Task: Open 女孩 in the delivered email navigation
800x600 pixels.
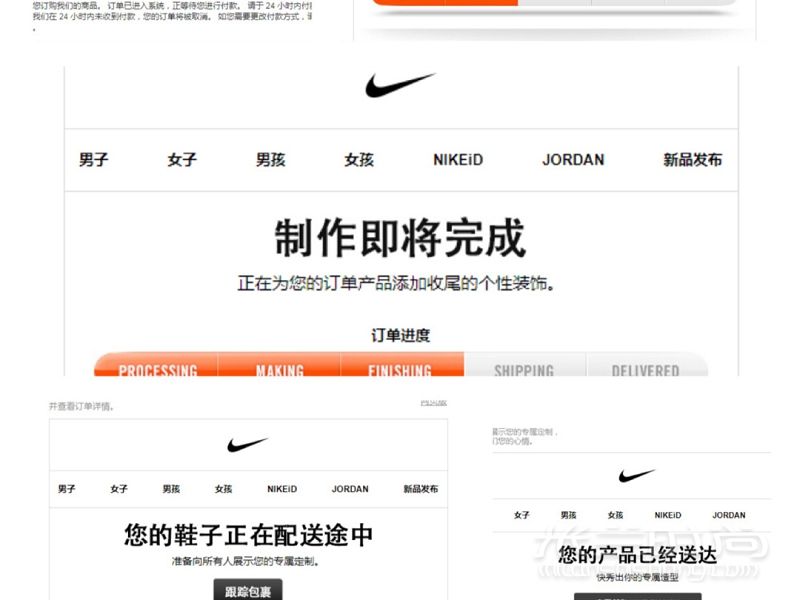Action: point(615,515)
